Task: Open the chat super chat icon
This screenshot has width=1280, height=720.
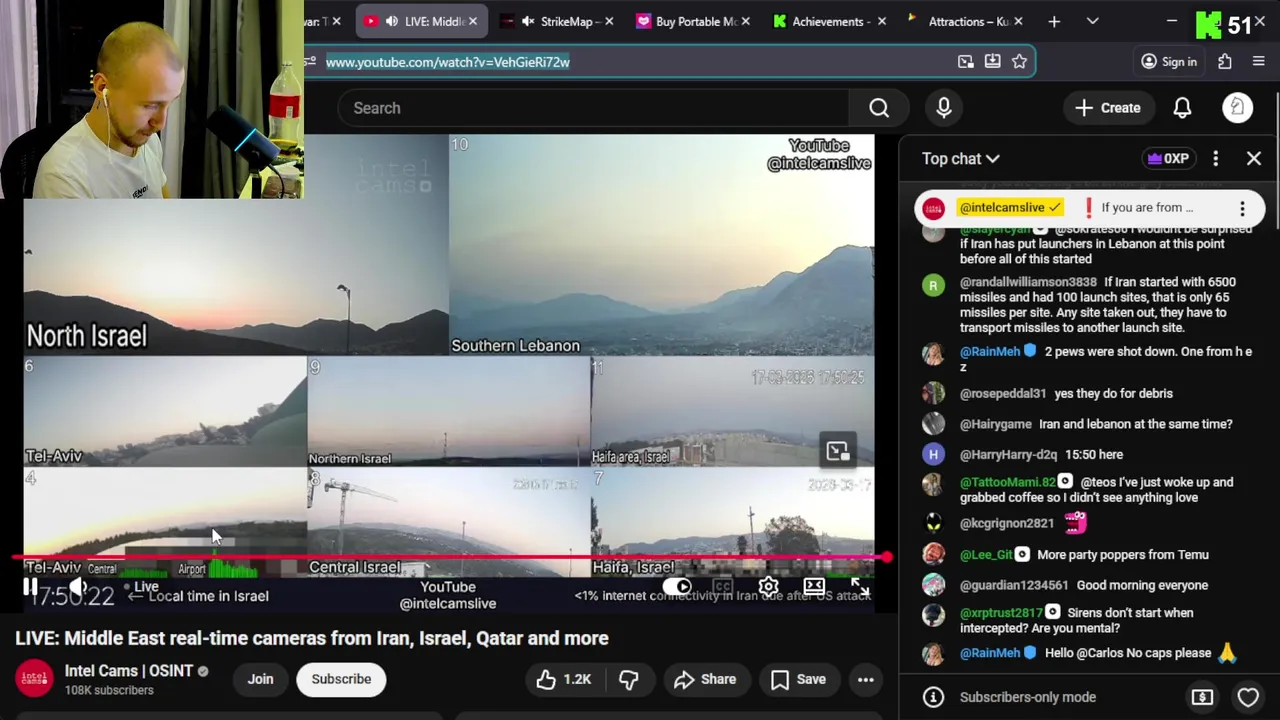Action: pos(1202,697)
